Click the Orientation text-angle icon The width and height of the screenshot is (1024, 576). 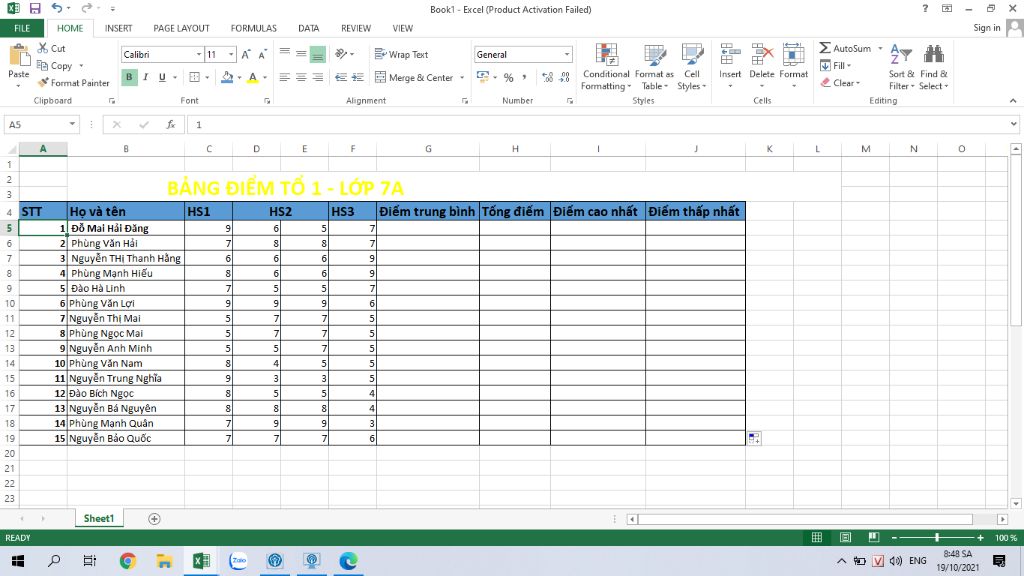[x=341, y=54]
